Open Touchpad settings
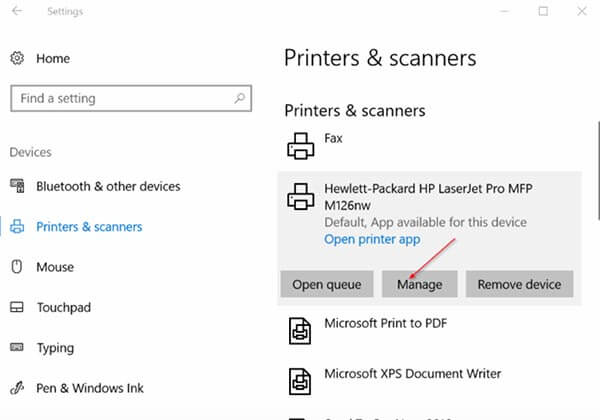This screenshot has height=420, width=600. [x=64, y=308]
